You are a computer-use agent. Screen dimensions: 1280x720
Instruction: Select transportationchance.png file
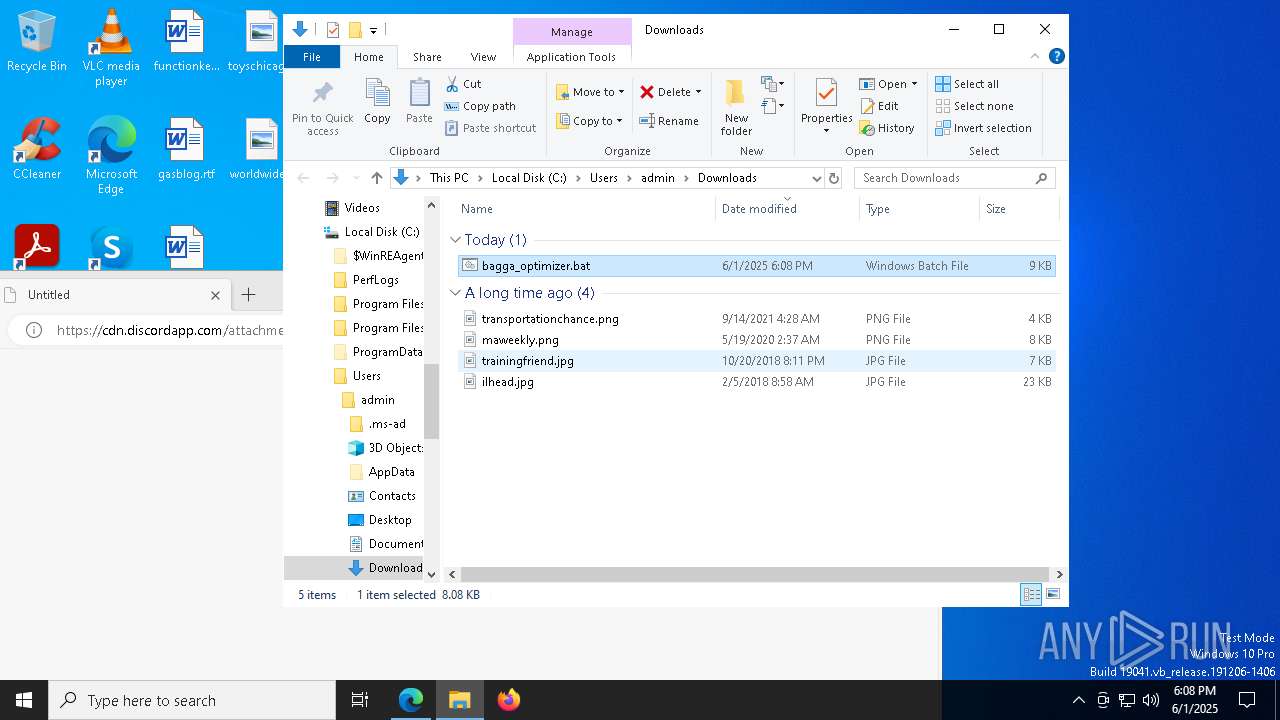[756, 319]
